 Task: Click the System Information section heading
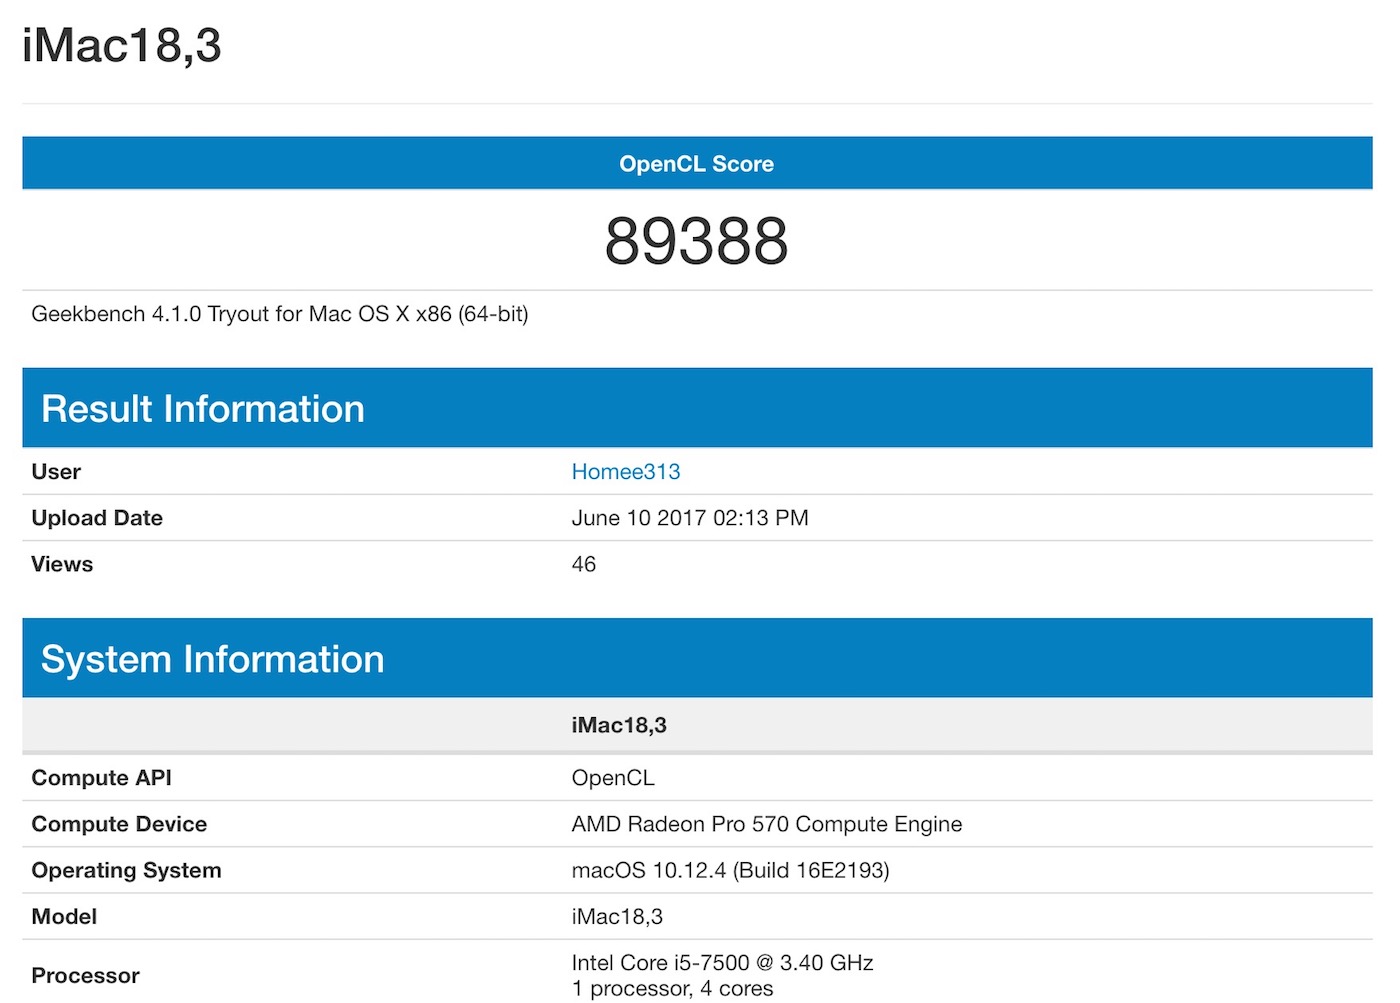click(213, 659)
